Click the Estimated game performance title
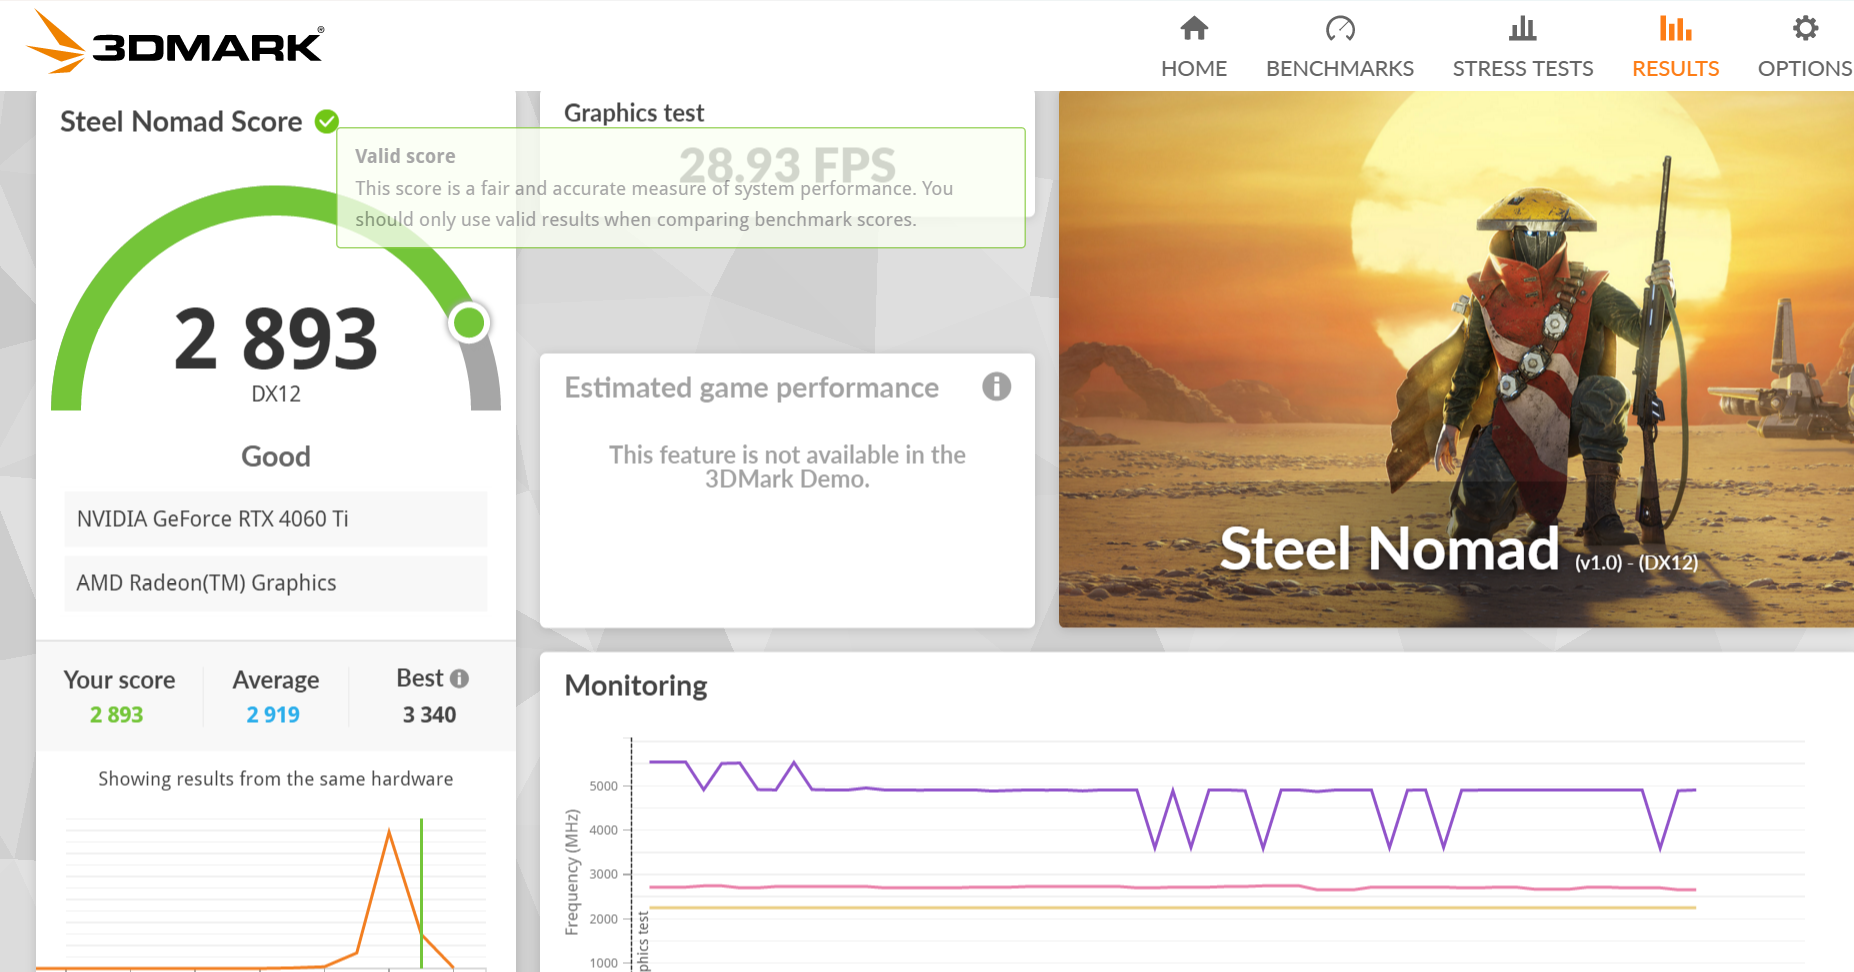 (752, 388)
